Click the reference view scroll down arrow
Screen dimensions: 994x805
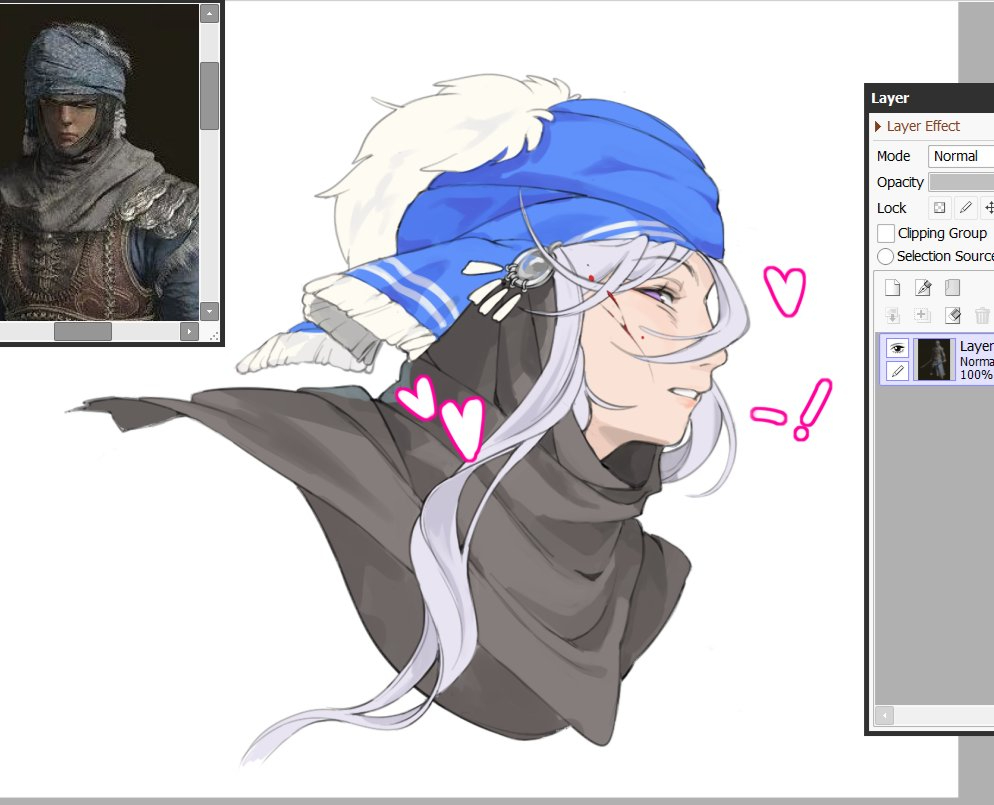coord(209,311)
